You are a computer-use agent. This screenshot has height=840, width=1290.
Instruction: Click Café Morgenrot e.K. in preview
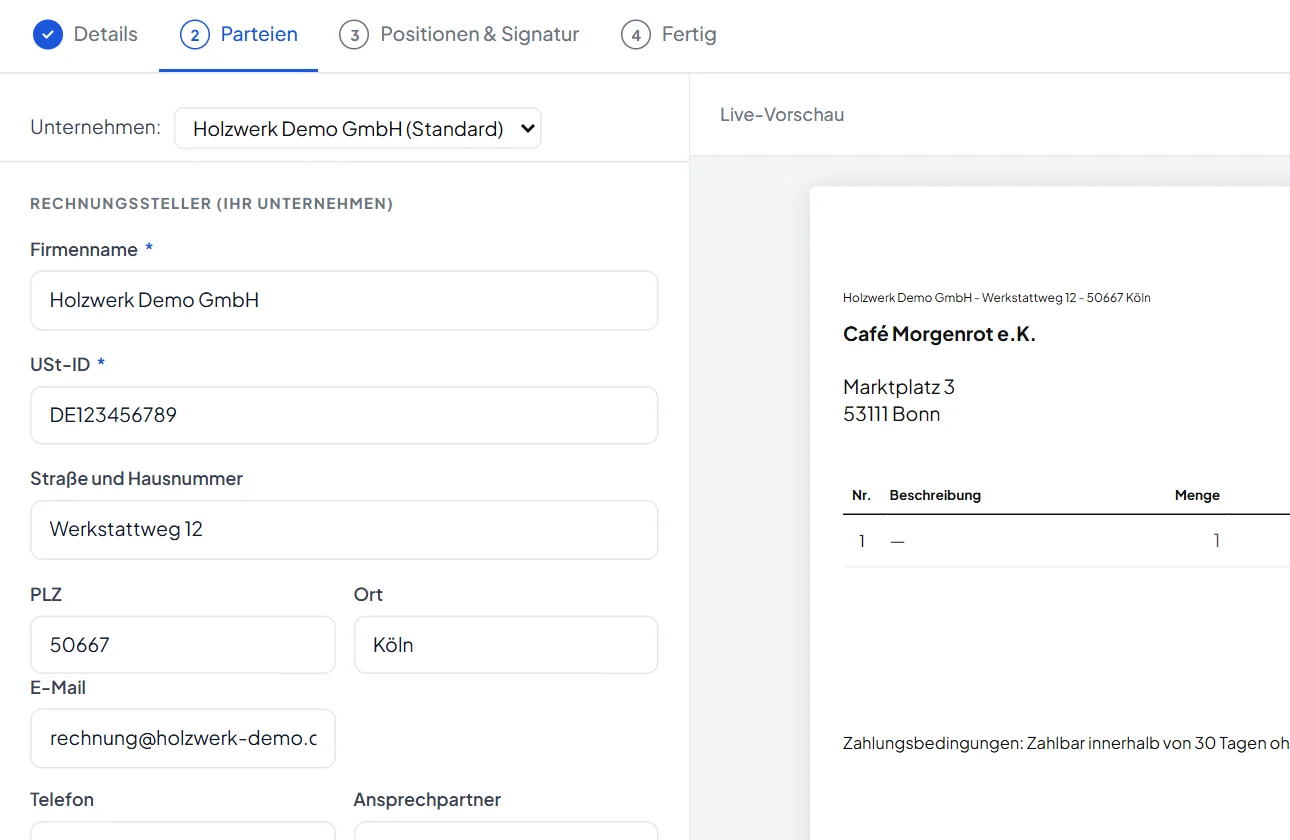tap(939, 334)
